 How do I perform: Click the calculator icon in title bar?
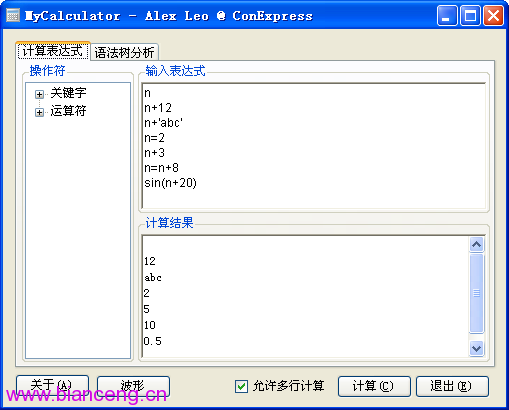tap(13, 16)
